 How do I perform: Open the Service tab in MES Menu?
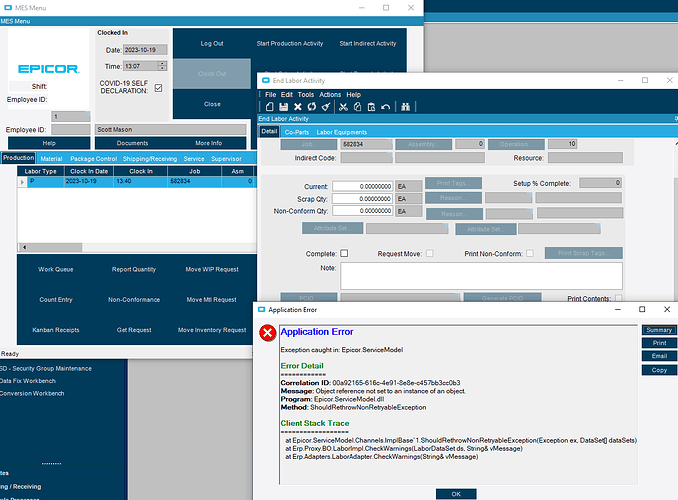click(x=194, y=159)
